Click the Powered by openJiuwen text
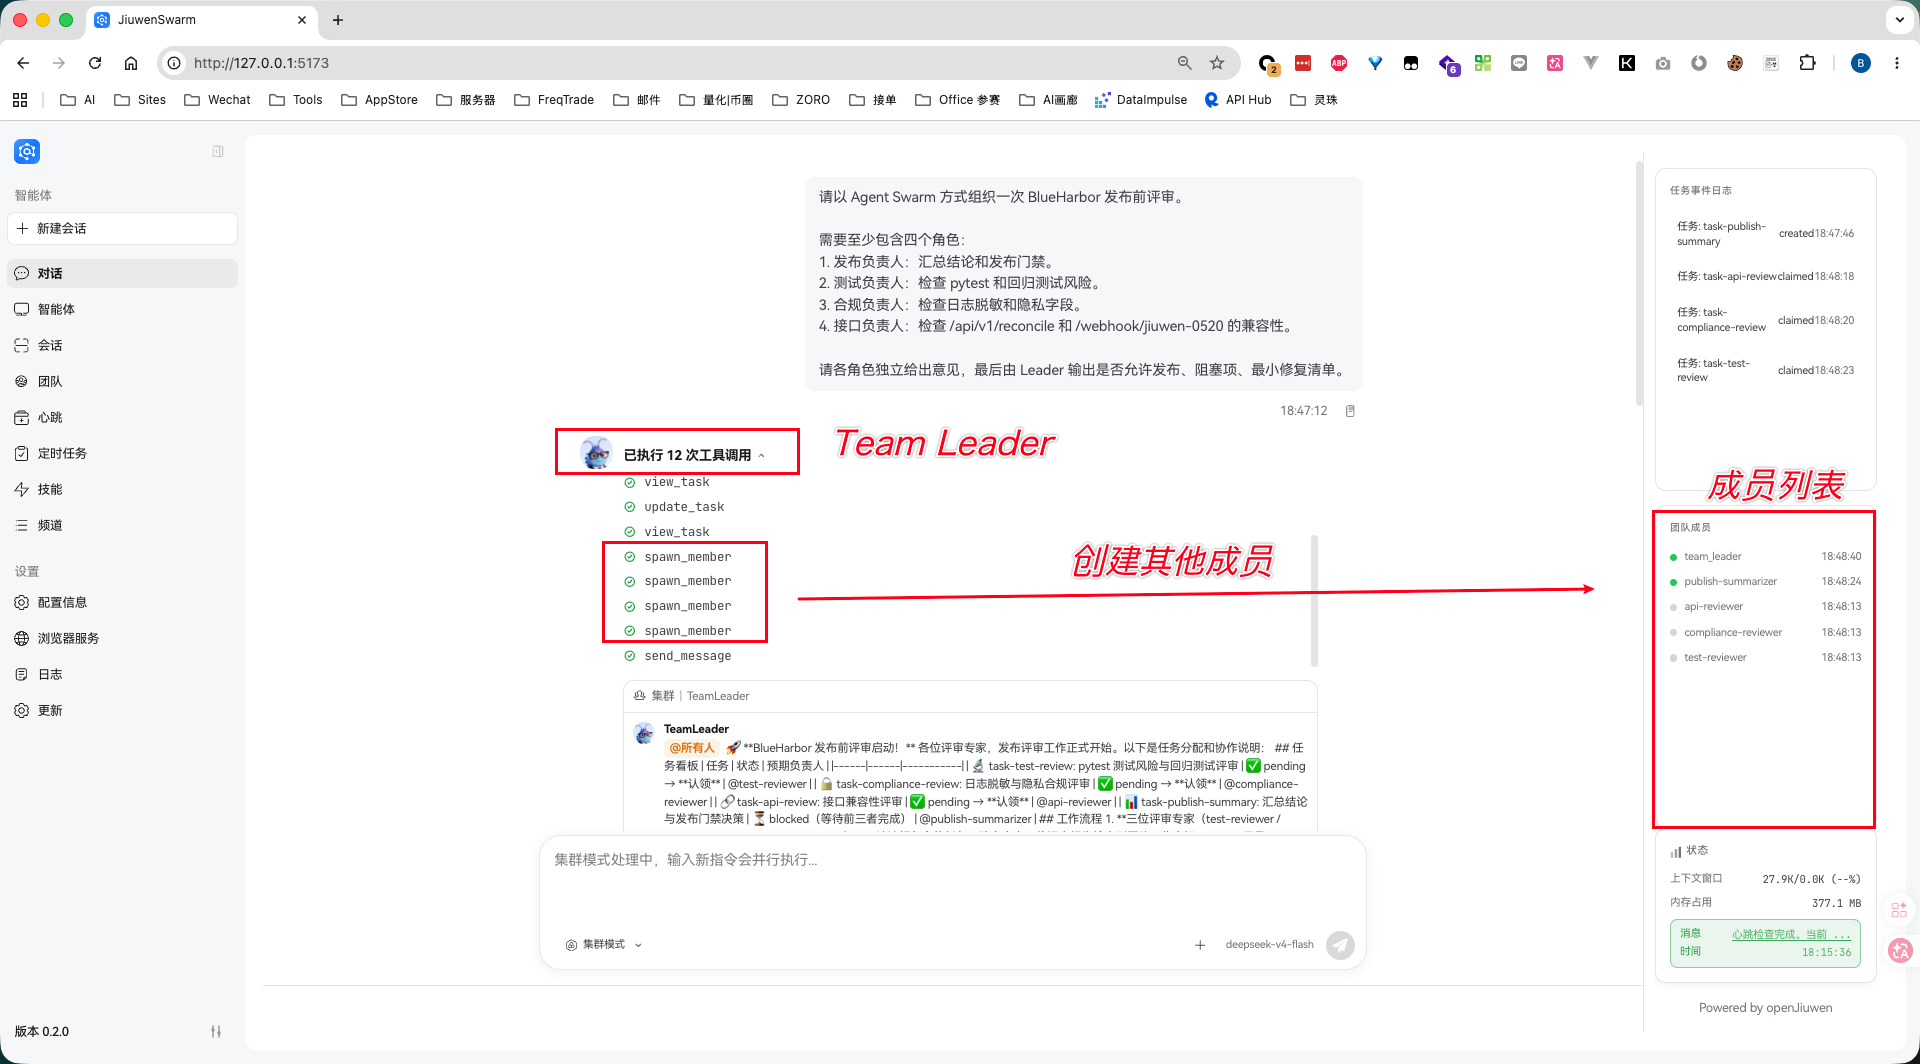The height and width of the screenshot is (1064, 1920). pos(1765,1007)
